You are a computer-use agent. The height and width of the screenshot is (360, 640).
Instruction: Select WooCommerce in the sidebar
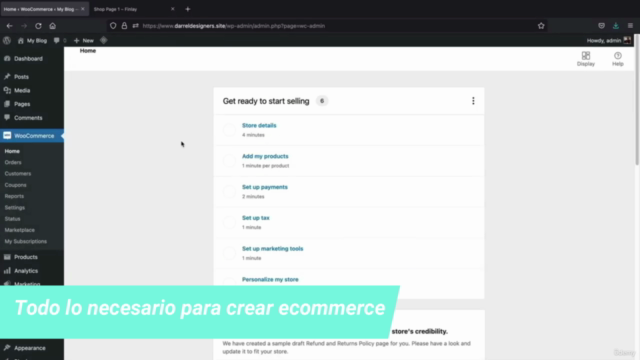coord(32,136)
